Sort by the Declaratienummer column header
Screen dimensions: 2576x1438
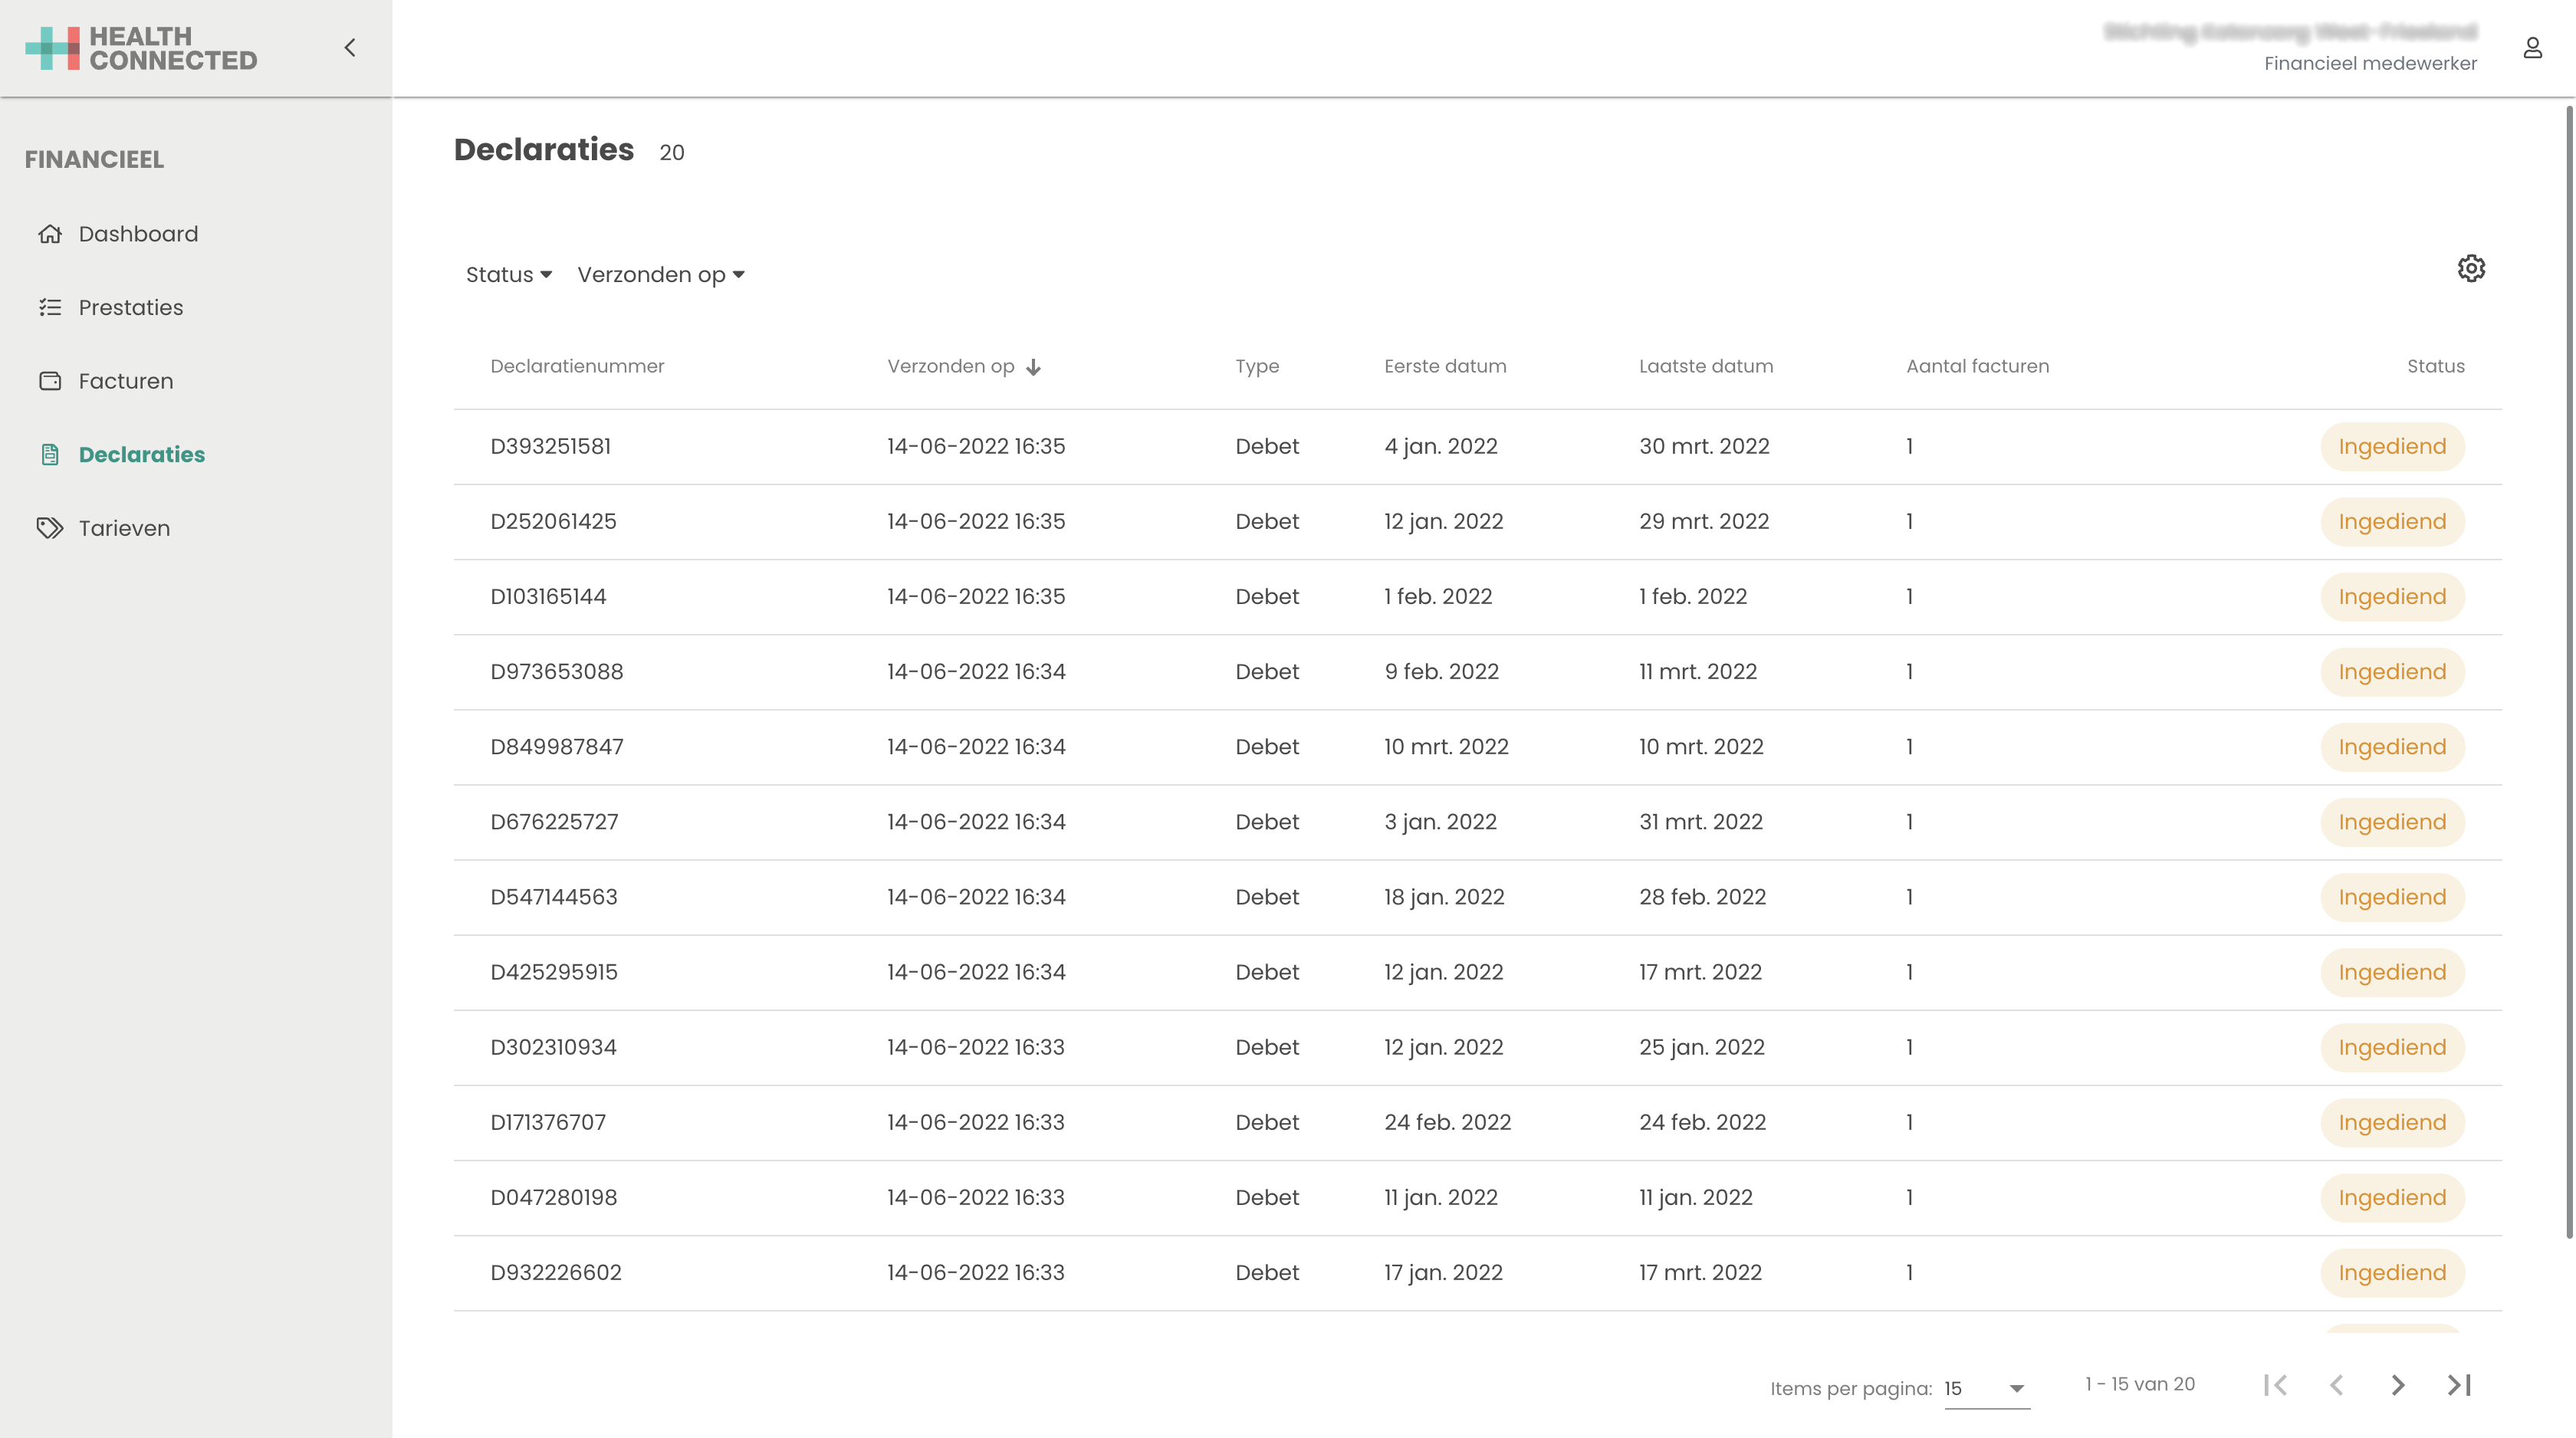point(577,366)
